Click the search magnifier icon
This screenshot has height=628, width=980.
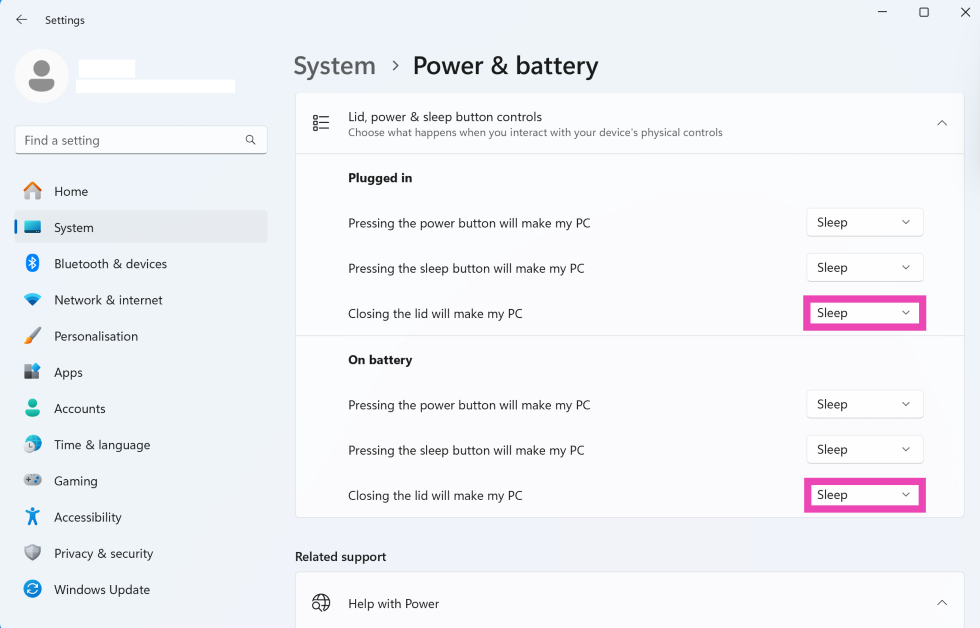tap(250, 140)
